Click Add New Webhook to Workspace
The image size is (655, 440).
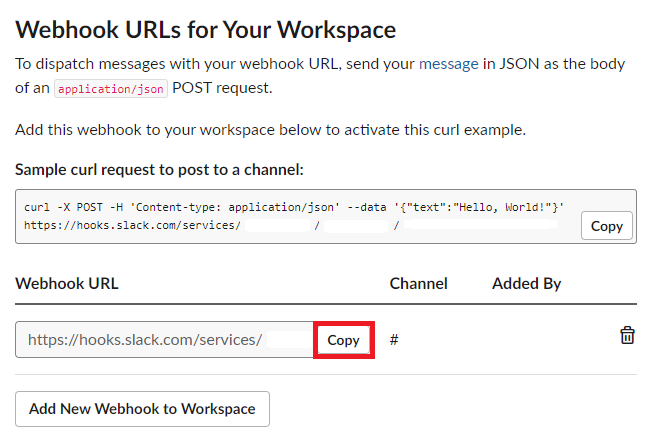(142, 409)
